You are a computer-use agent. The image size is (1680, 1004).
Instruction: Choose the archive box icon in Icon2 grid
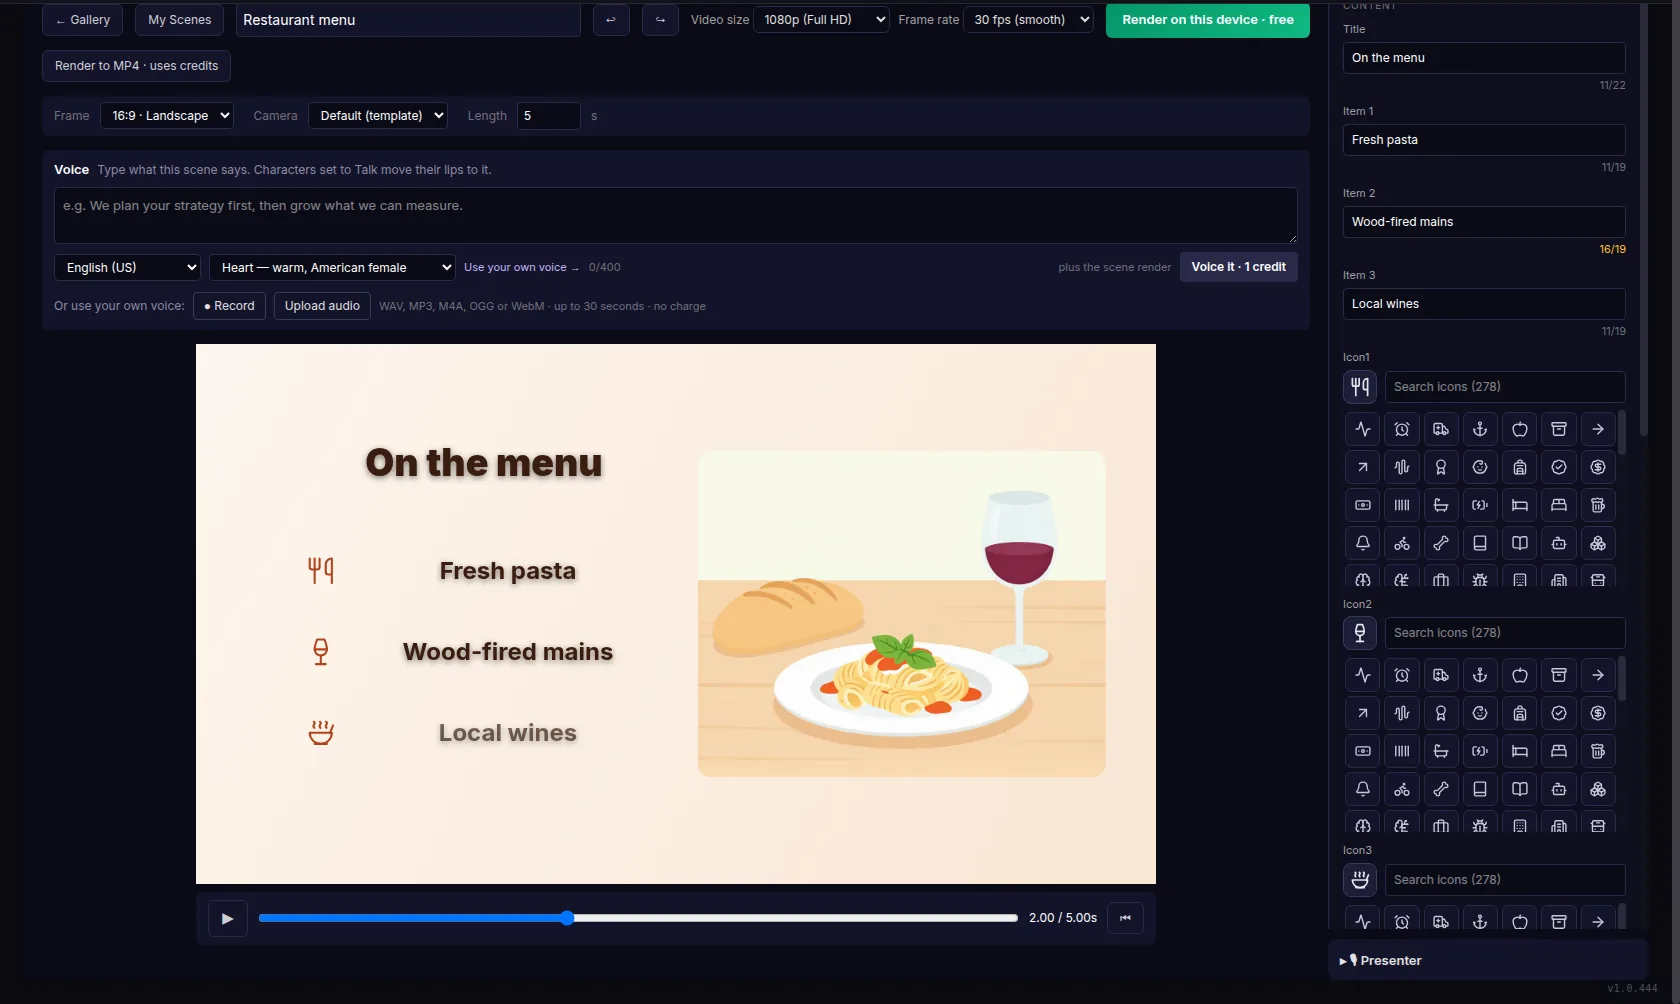(1559, 675)
